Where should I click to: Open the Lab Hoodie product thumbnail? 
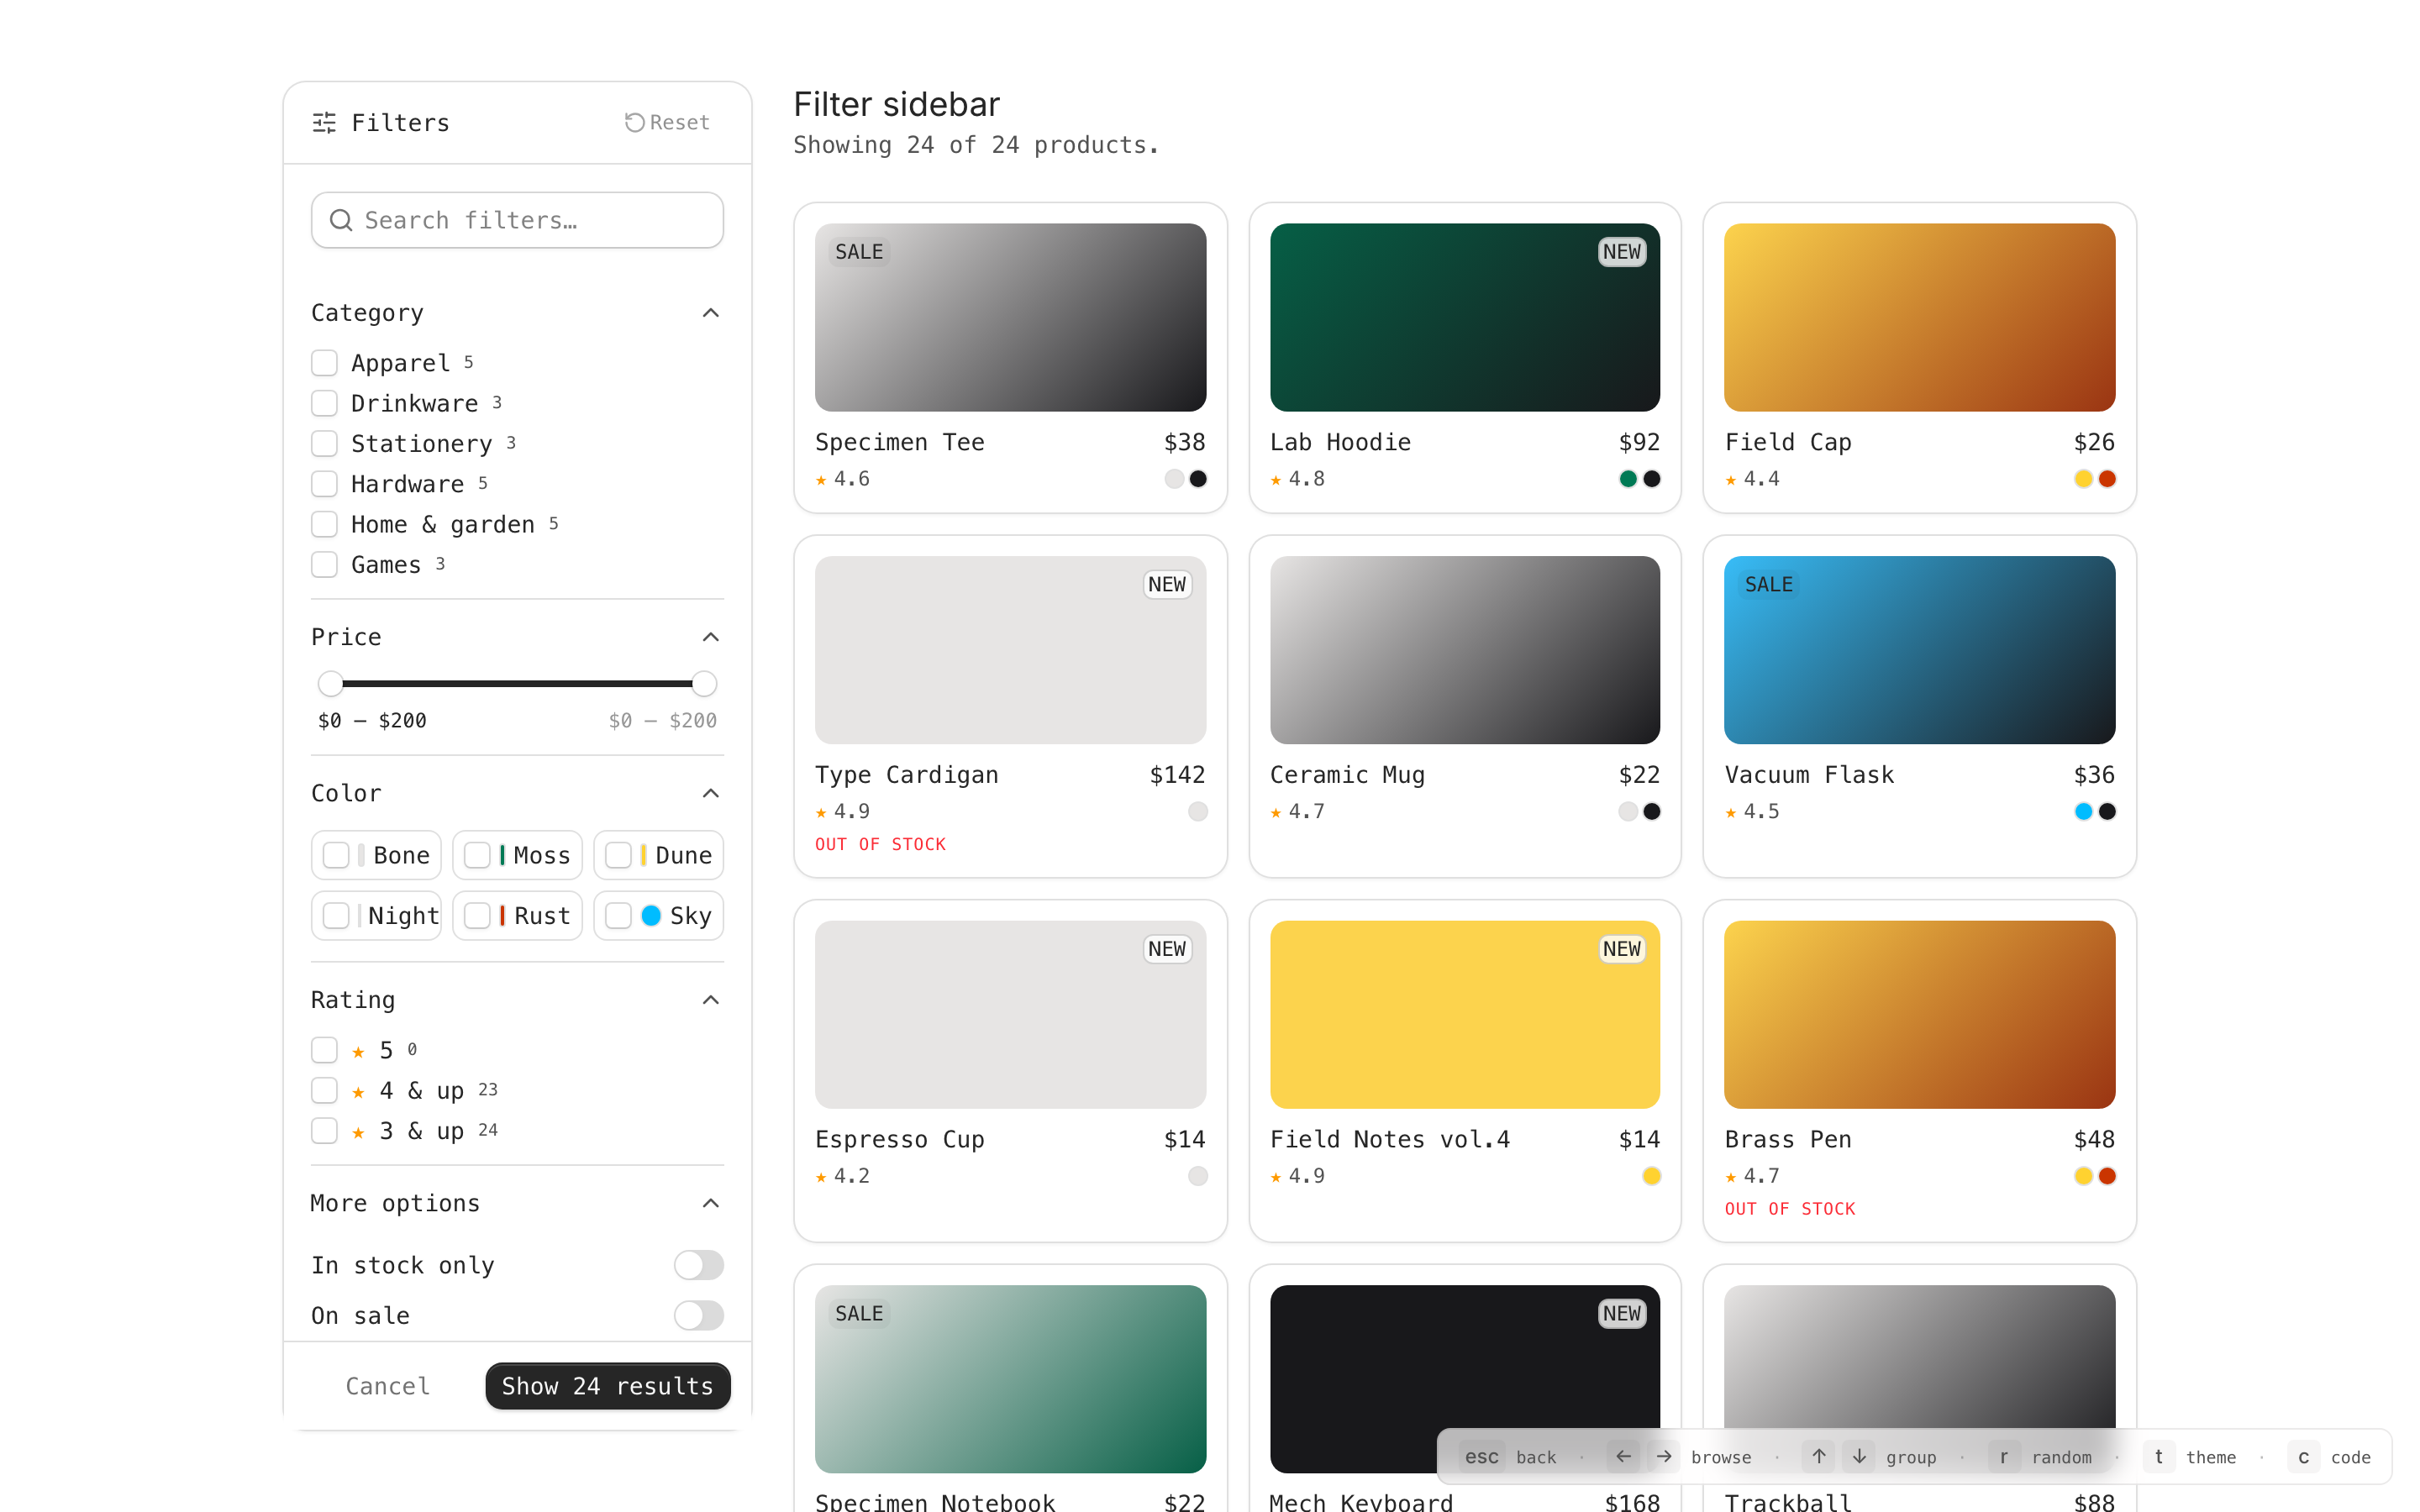pyautogui.click(x=1464, y=317)
